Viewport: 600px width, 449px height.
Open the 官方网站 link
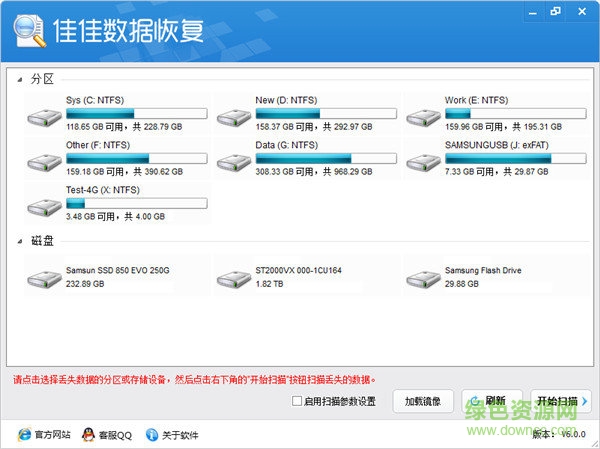coord(53,434)
